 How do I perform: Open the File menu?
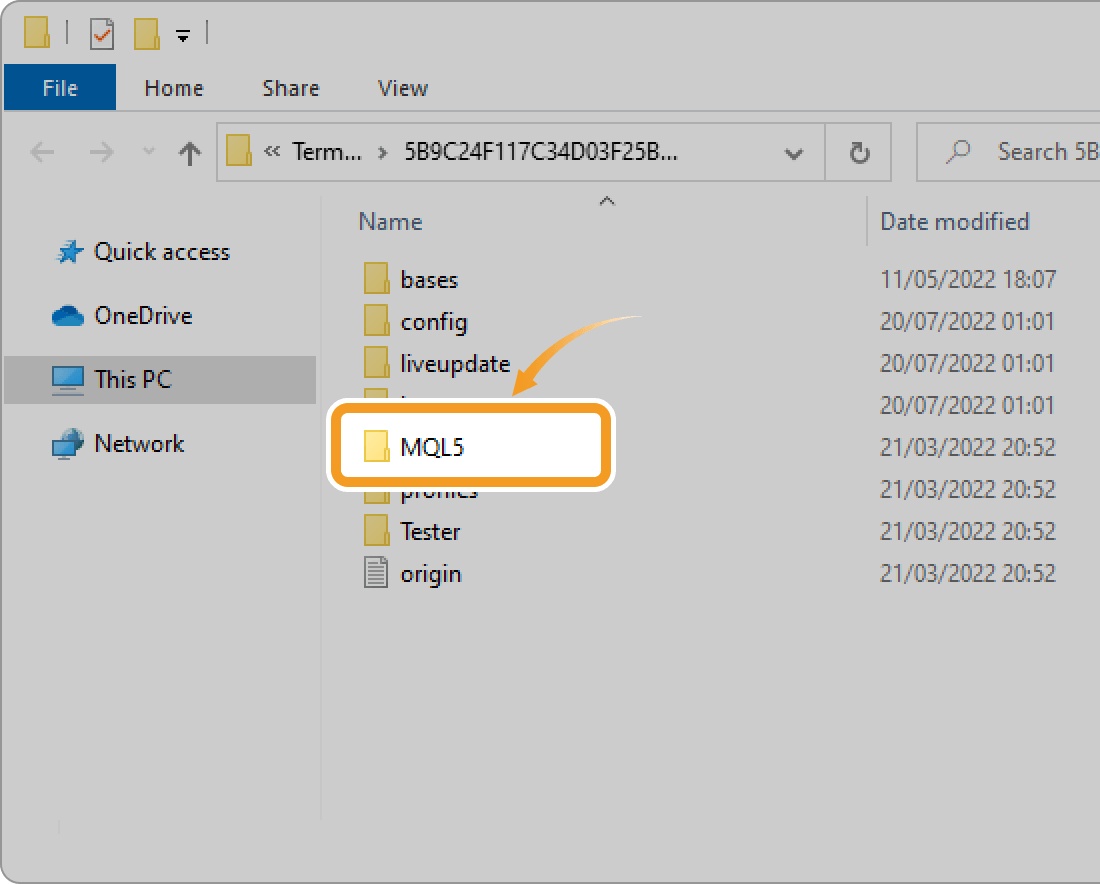tap(60, 88)
